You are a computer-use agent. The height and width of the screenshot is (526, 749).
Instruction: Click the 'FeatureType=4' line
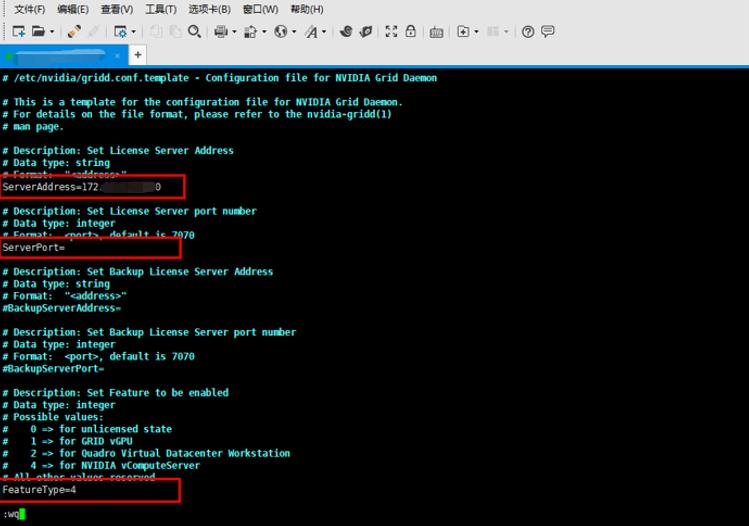point(39,490)
